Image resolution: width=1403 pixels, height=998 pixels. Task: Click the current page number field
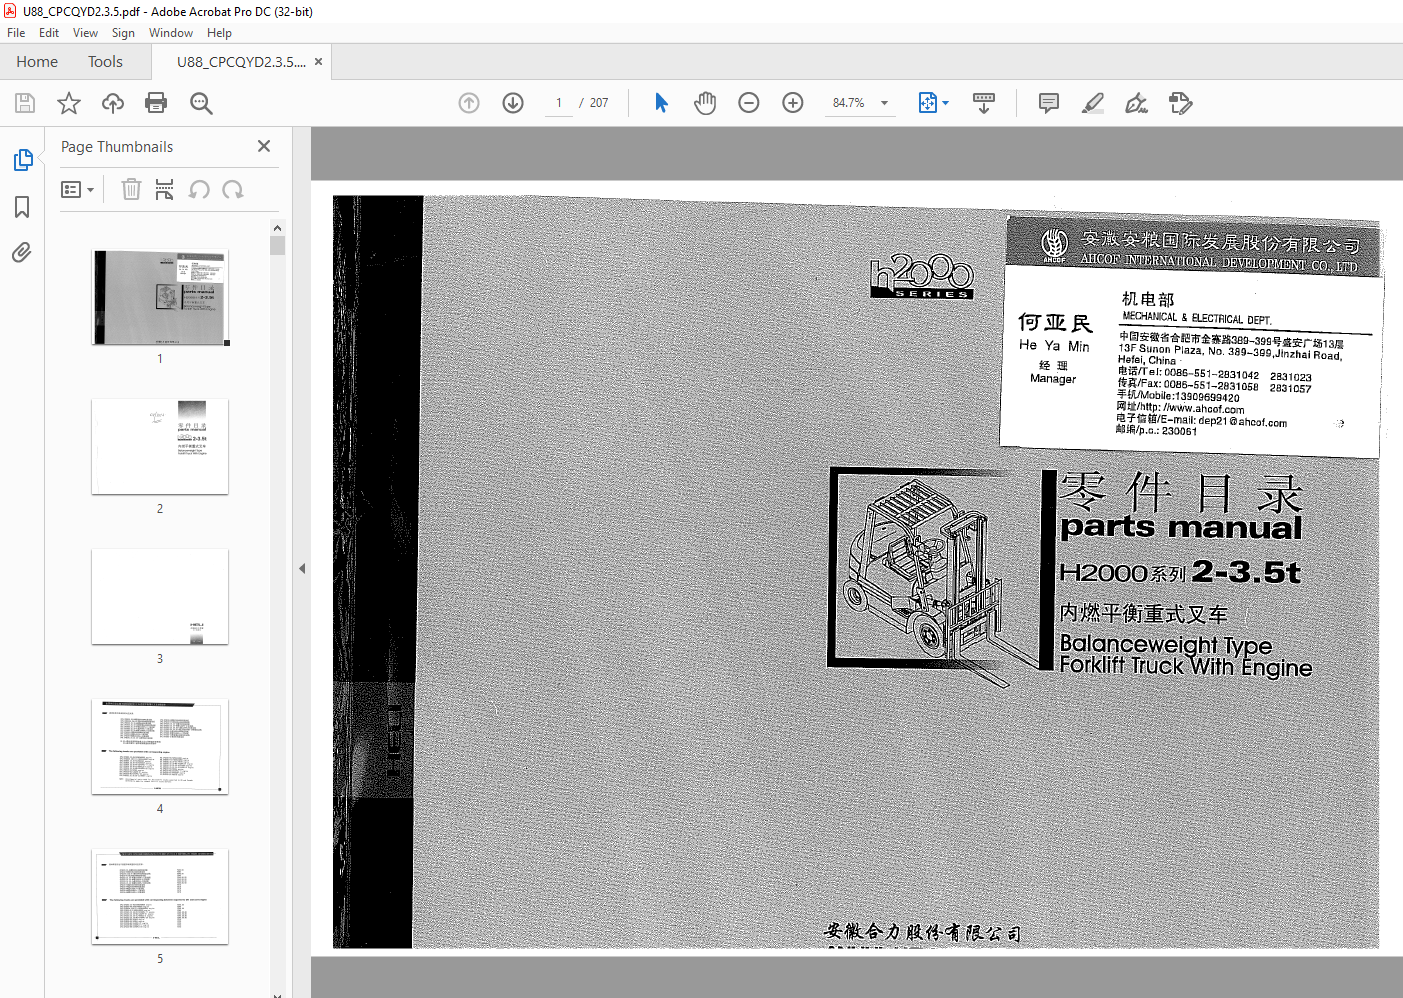point(559,103)
